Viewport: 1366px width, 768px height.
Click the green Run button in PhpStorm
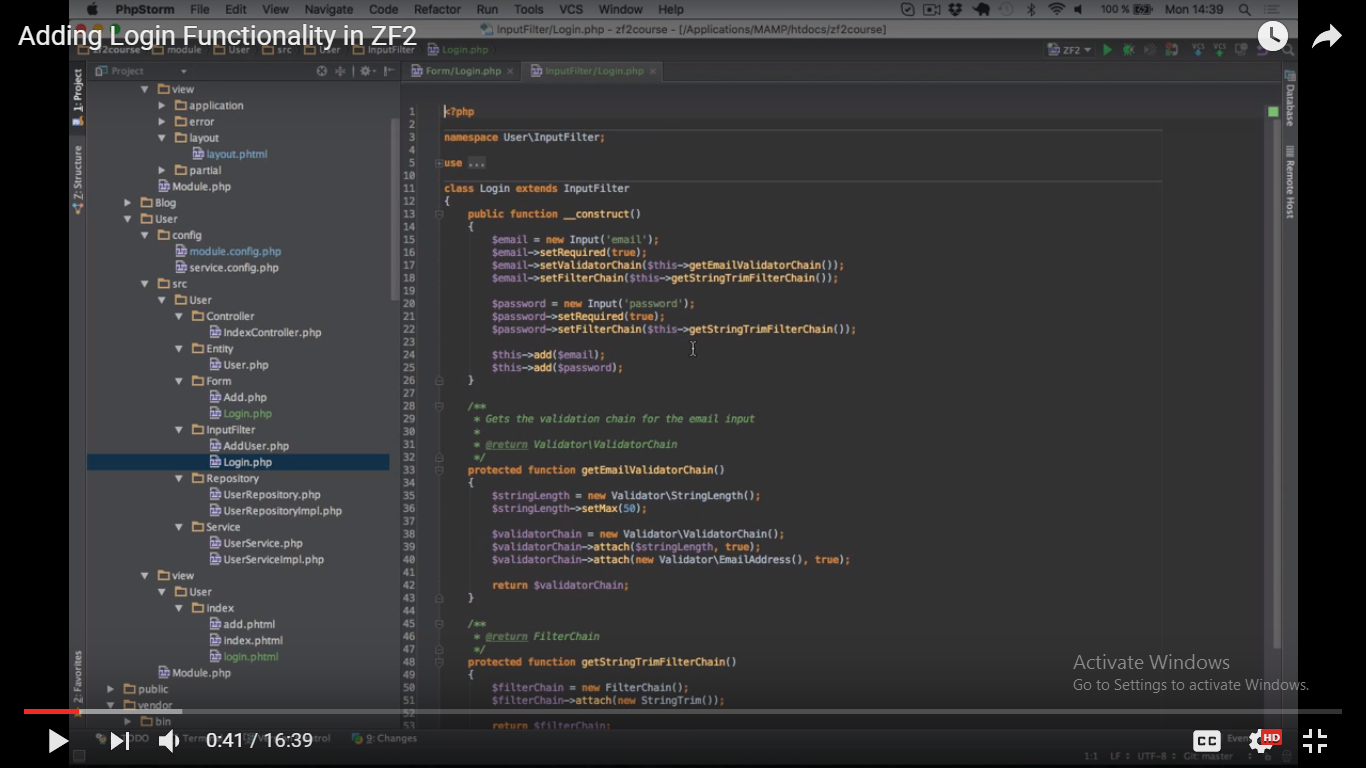click(1107, 50)
